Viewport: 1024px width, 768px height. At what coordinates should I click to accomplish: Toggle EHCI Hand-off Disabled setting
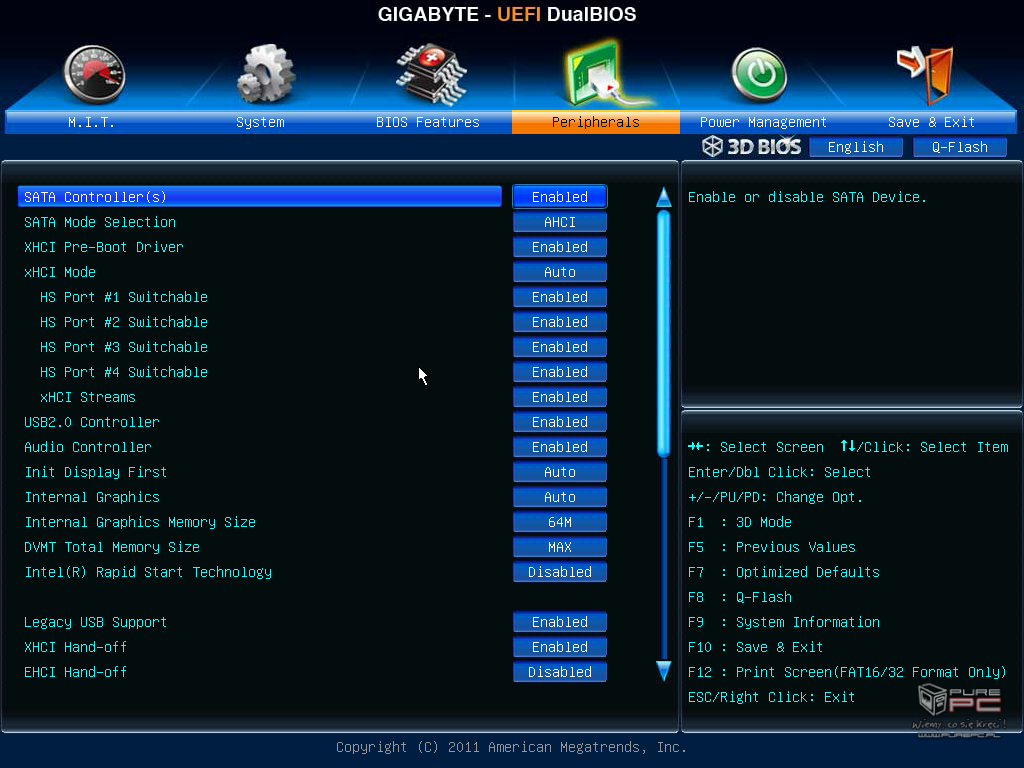(560, 672)
